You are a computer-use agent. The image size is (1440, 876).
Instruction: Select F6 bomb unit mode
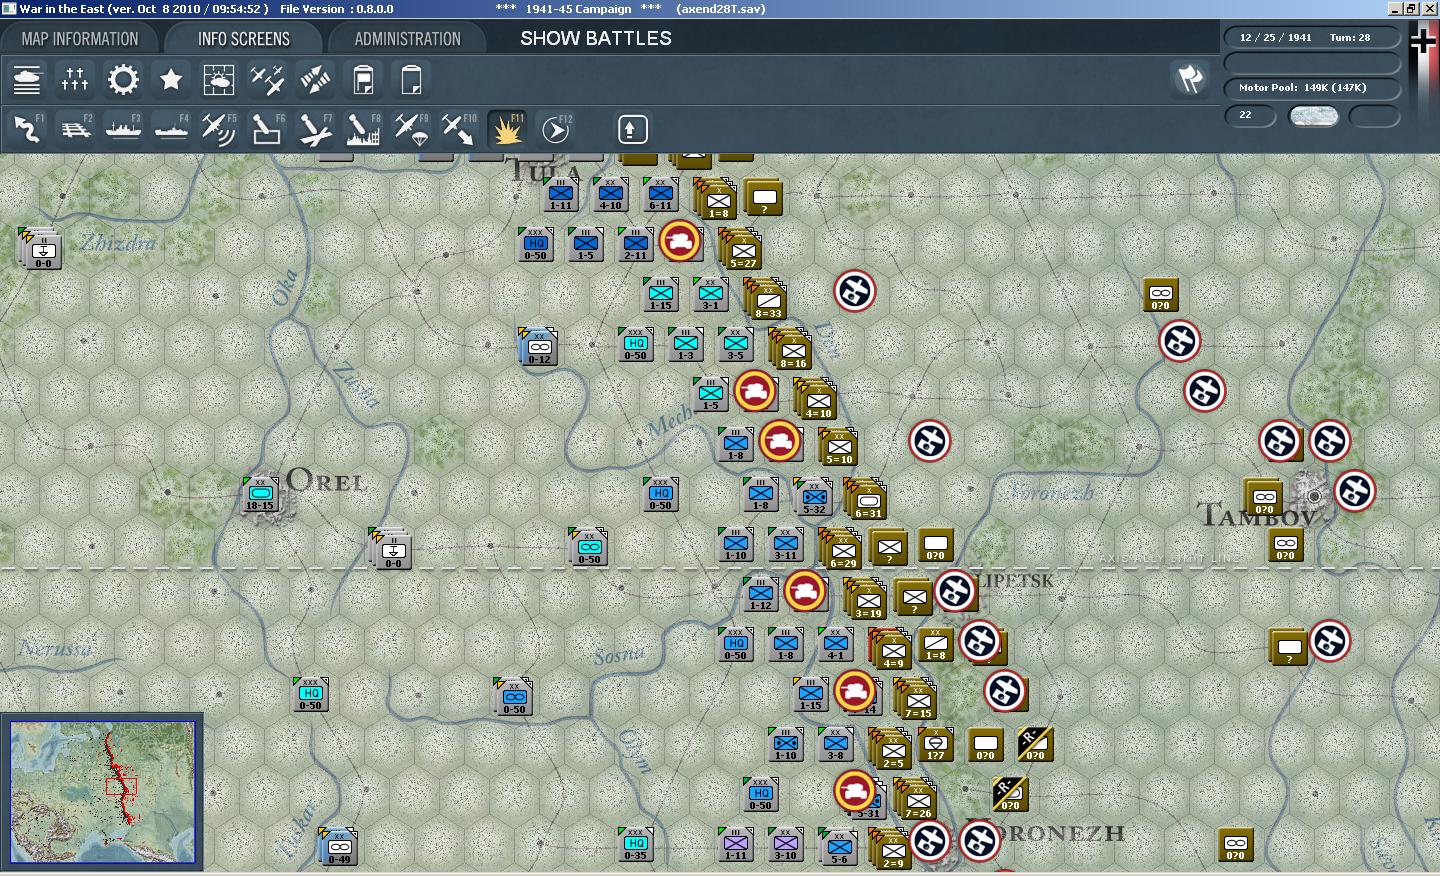pyautogui.click(x=267, y=129)
